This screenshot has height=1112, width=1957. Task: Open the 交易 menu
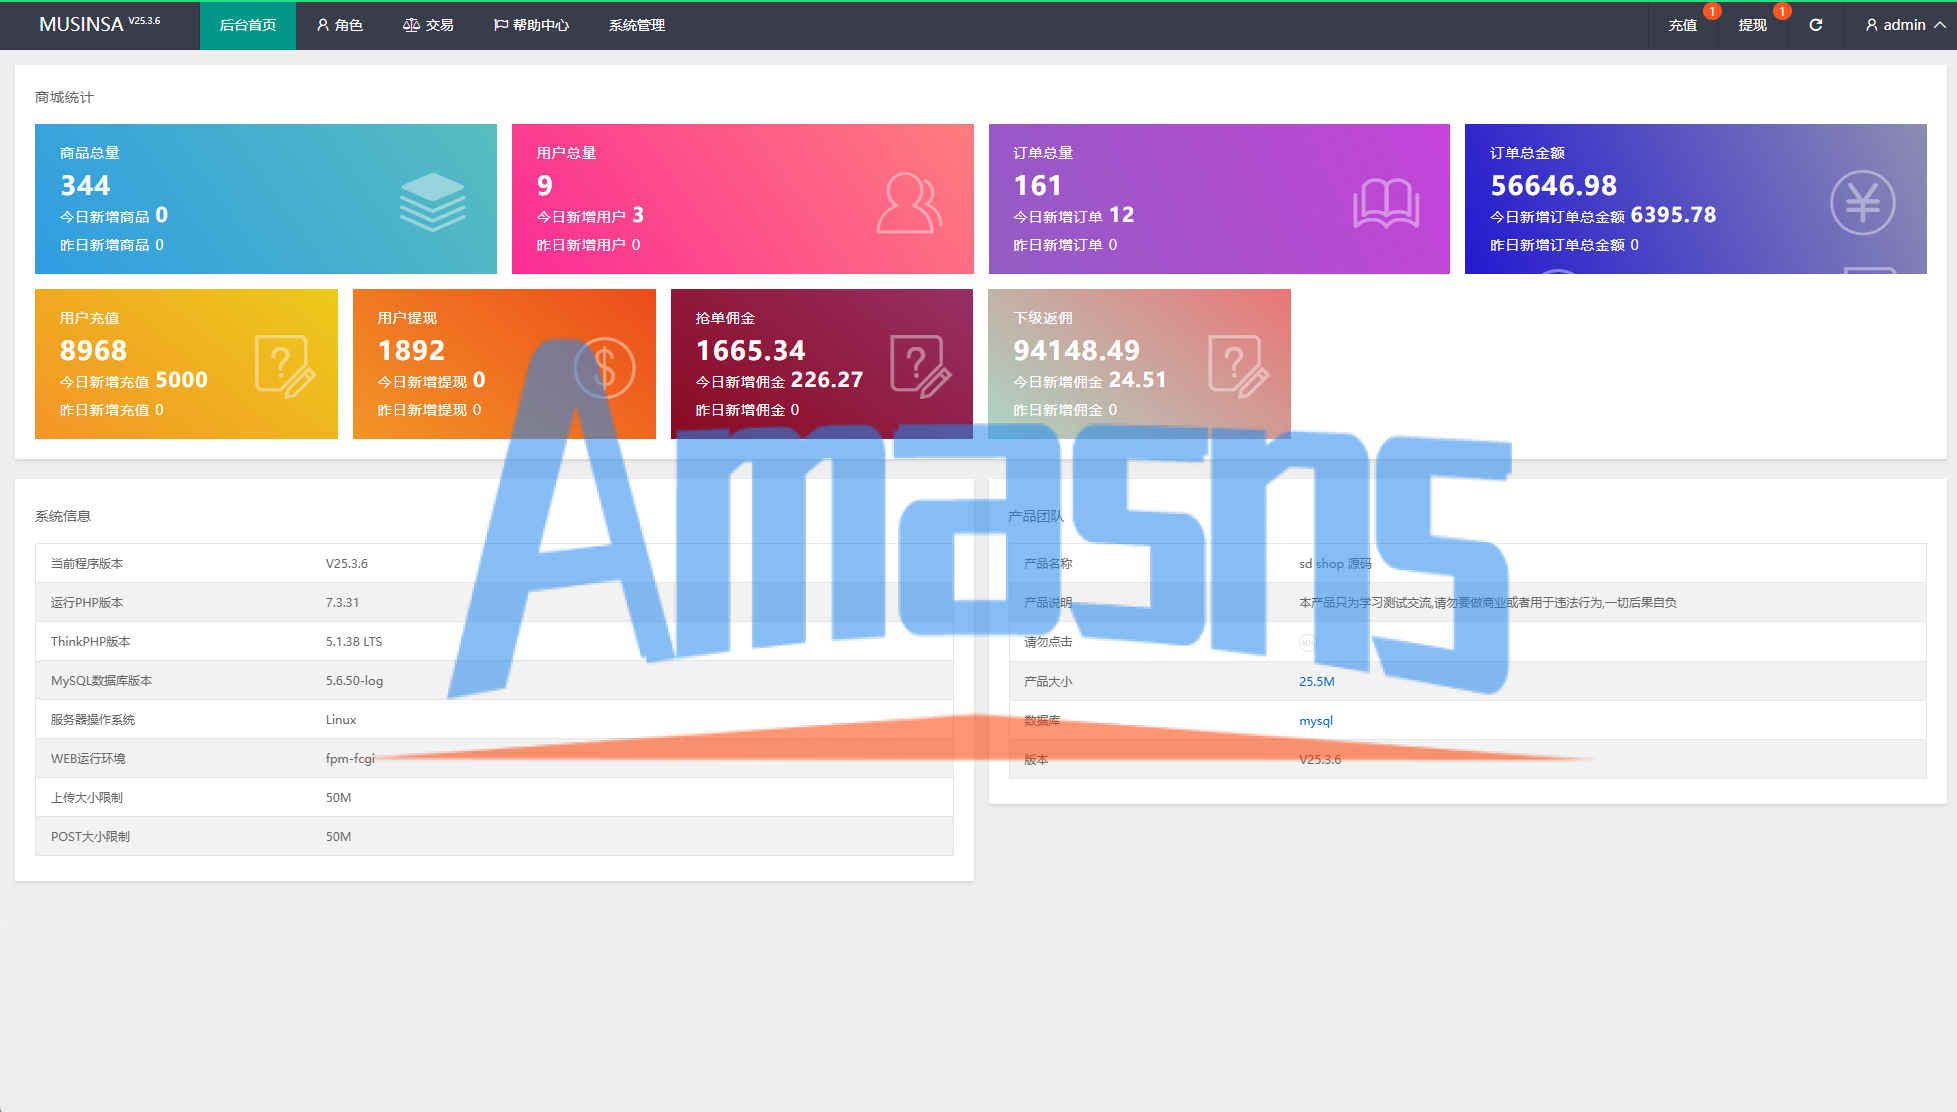coord(428,25)
